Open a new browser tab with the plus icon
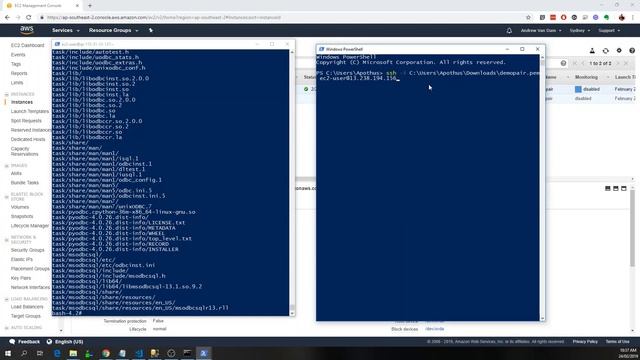The image size is (640, 360). coord(90,6)
